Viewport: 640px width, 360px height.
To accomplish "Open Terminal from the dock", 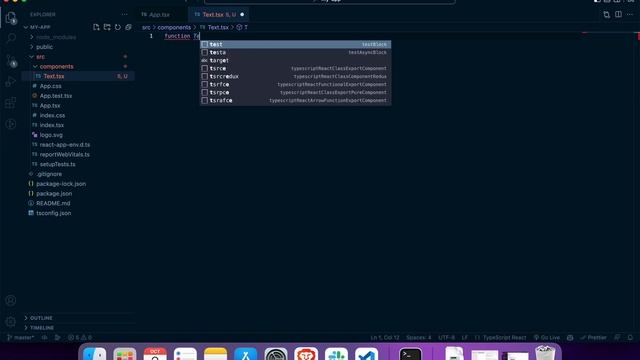I will 410,354.
